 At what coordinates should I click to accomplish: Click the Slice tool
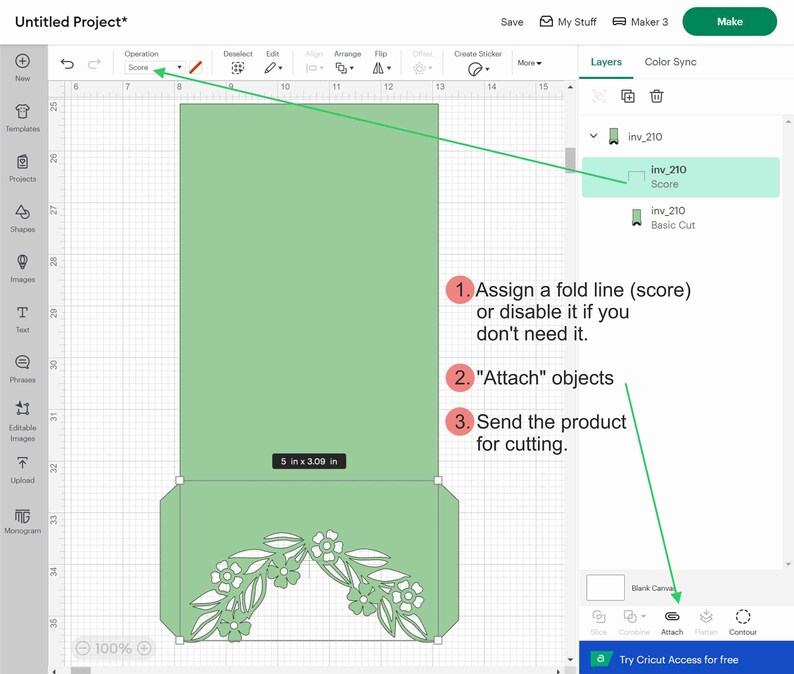(x=599, y=622)
